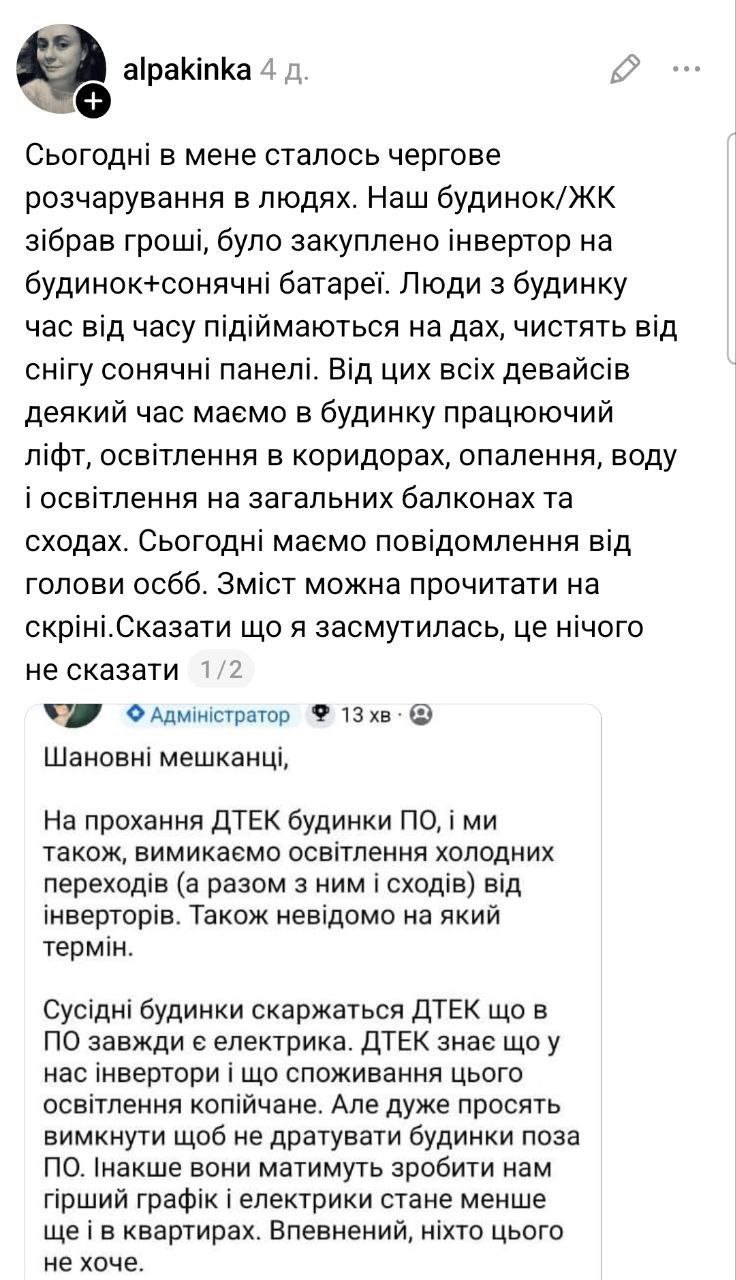This screenshot has height=1280, width=736.
Task: Click the 1/2 thread counter badge
Action: tap(221, 669)
